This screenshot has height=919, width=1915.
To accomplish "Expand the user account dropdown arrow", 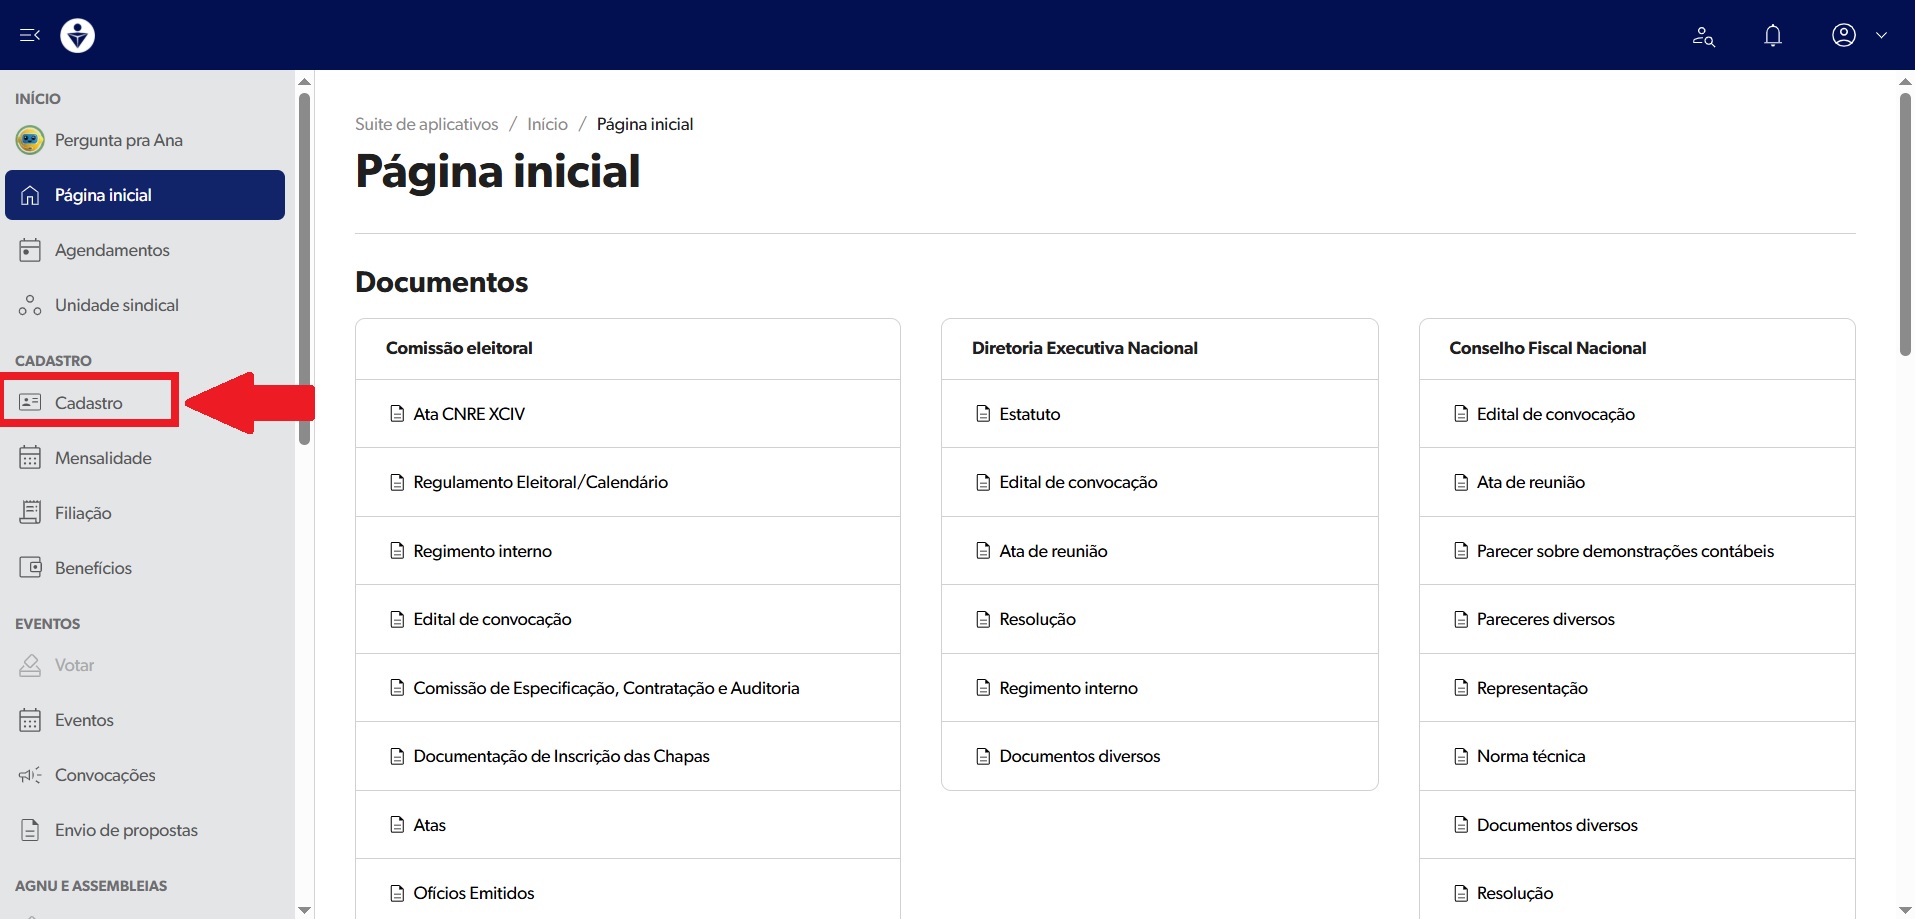I will 1881,35.
